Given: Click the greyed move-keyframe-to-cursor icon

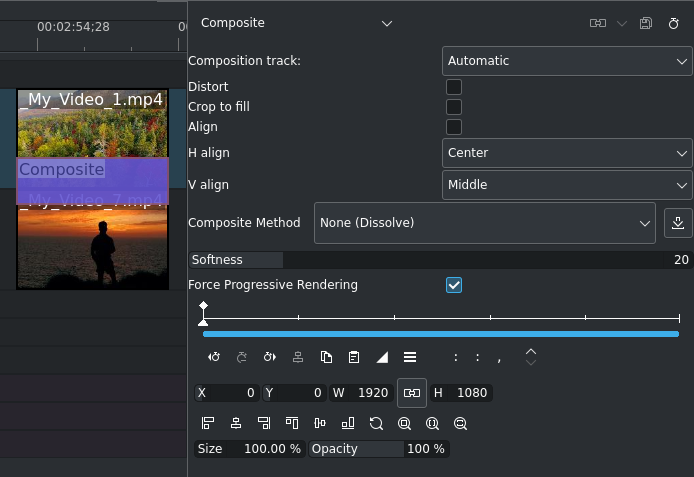Looking at the screenshot, I should (298, 357).
